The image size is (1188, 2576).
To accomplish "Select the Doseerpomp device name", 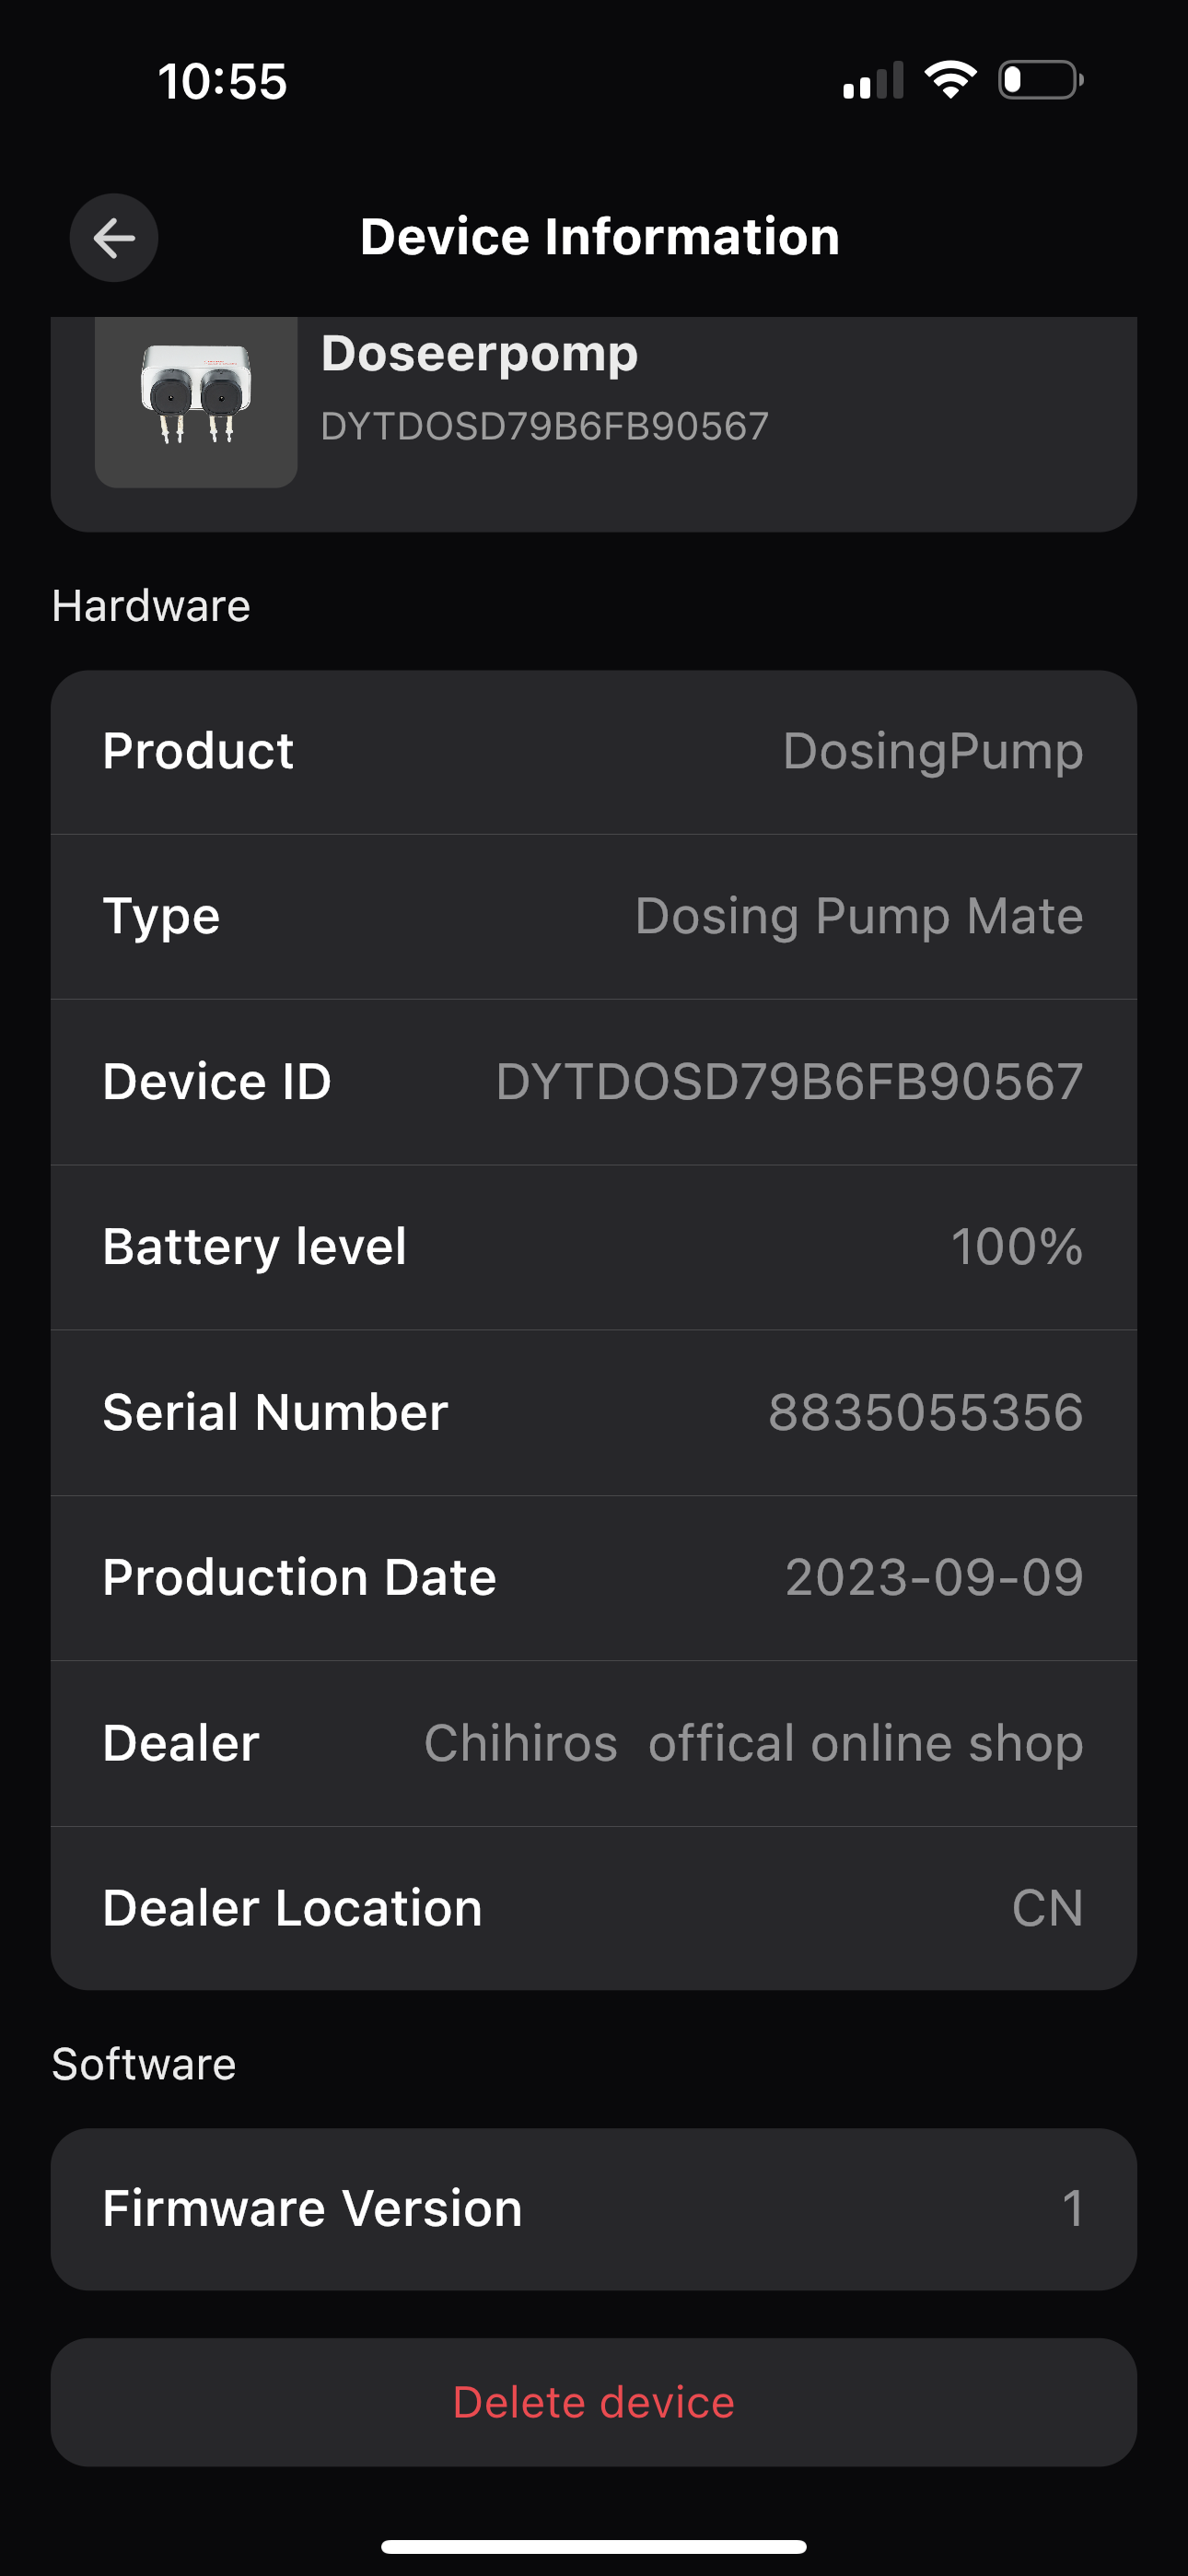I will (x=480, y=353).
